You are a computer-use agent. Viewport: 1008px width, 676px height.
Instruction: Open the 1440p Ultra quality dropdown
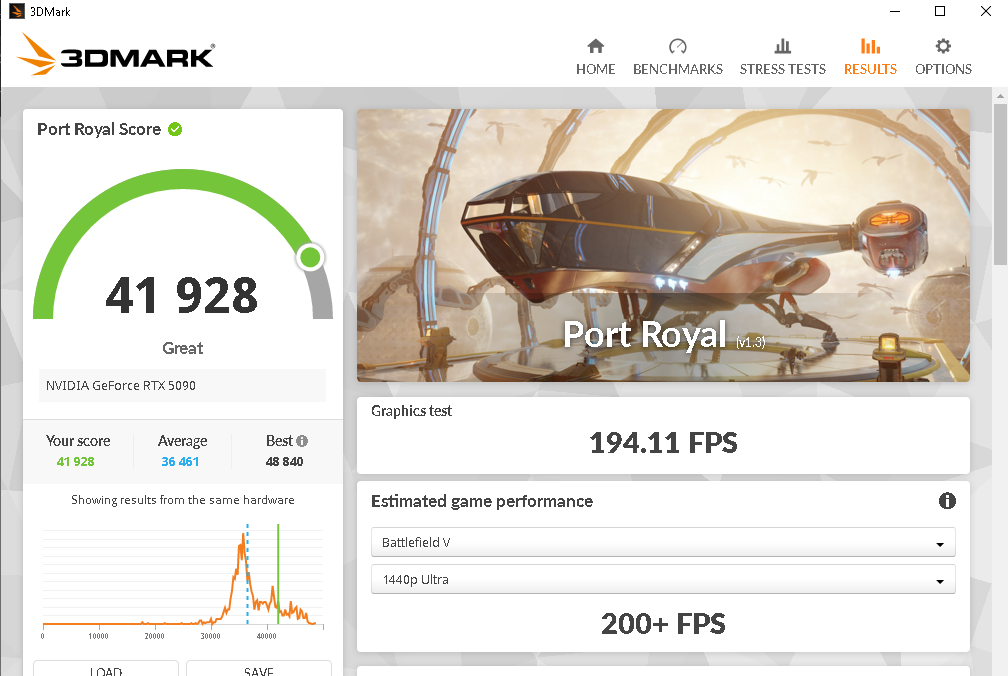(663, 580)
